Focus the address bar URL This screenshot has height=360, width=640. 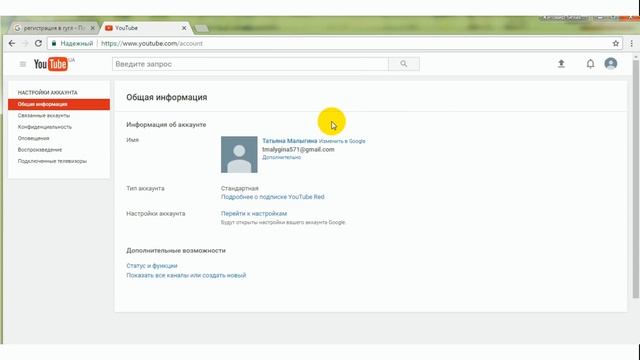tap(152, 43)
